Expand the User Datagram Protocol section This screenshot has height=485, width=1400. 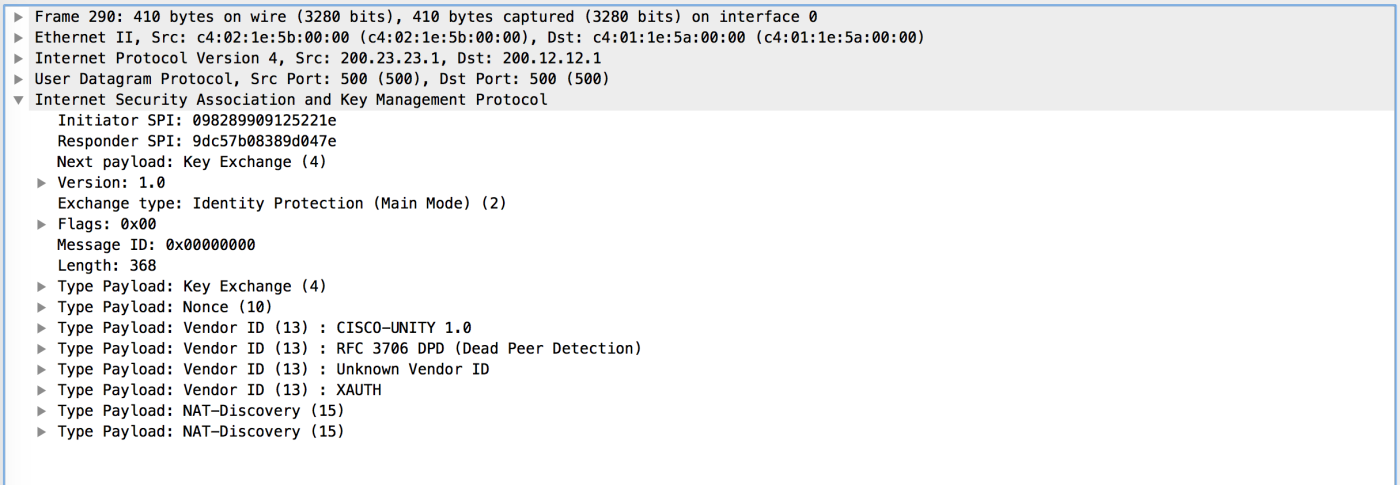[19, 79]
